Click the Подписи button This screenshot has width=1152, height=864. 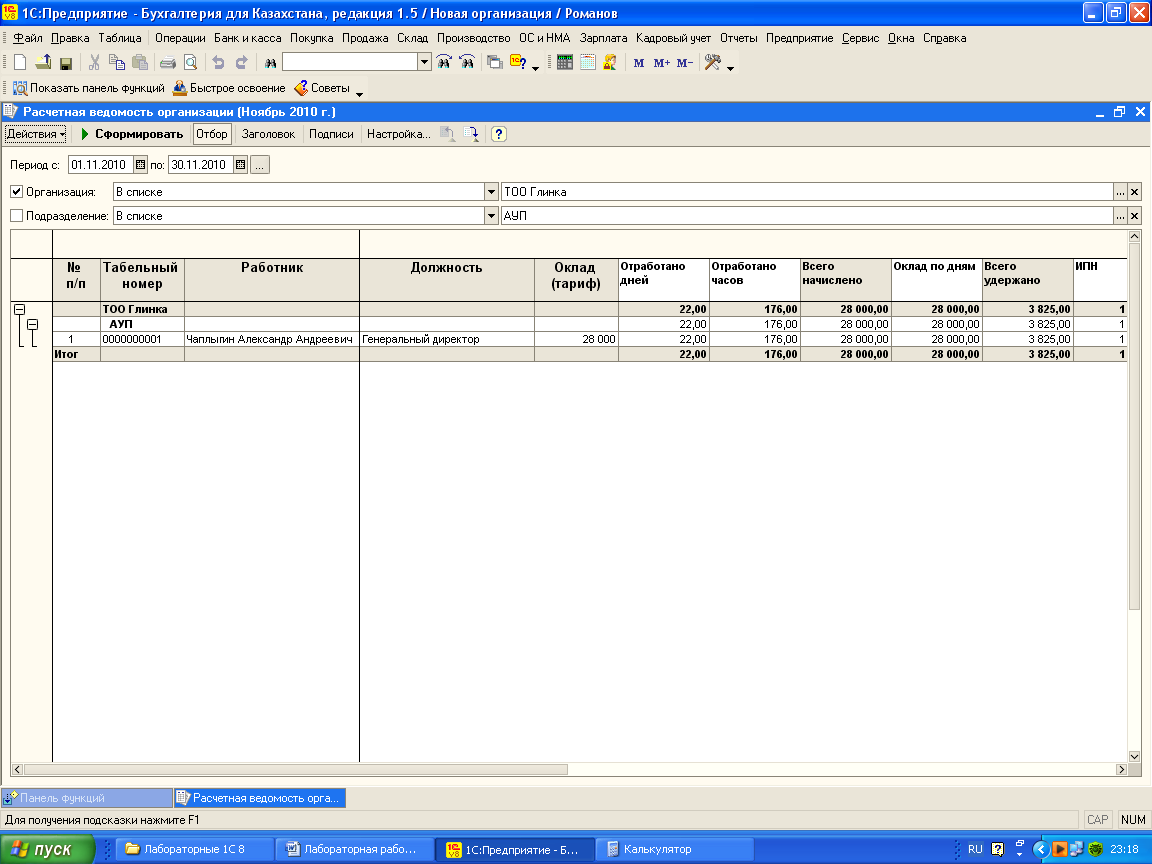click(331, 134)
